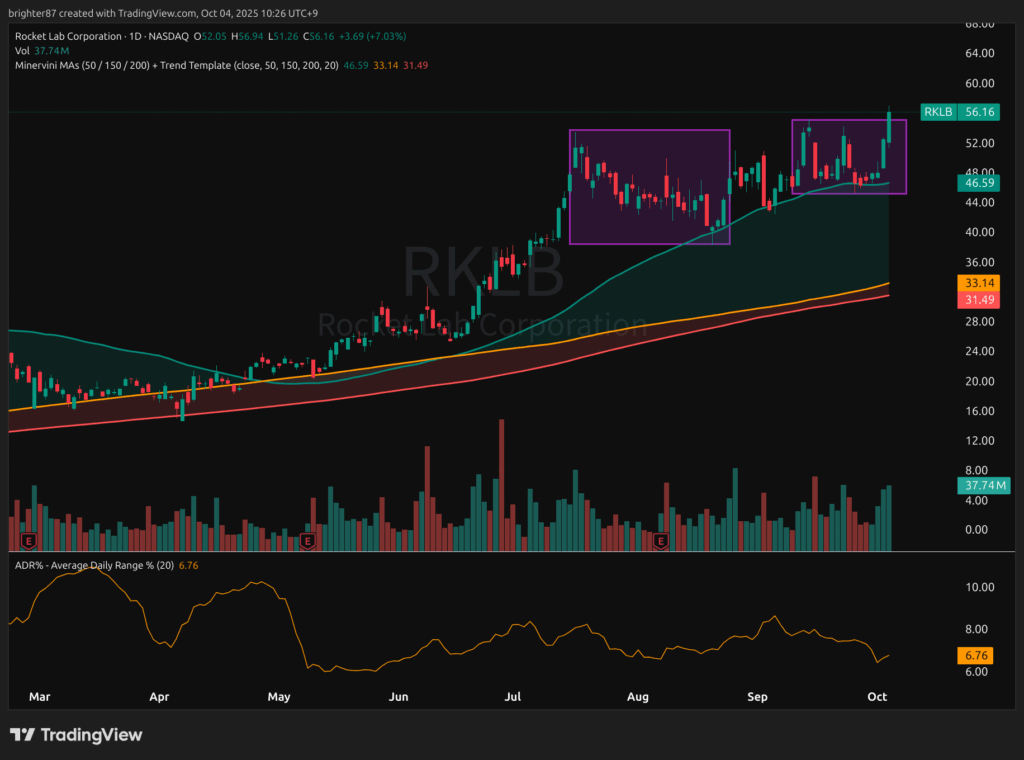Click the red 31.49 moving average price label
1024x760 pixels.
(x=975, y=300)
